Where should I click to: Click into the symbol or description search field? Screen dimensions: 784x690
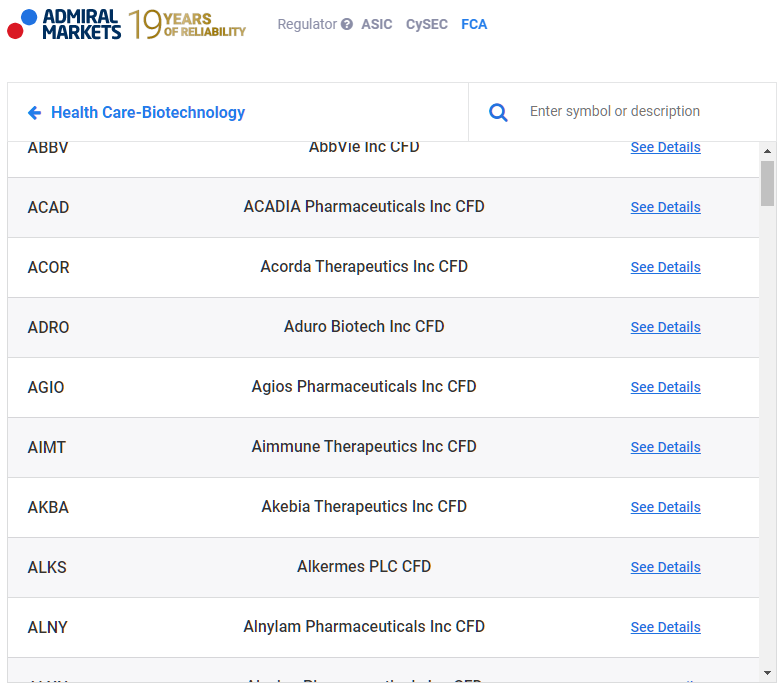coord(640,112)
